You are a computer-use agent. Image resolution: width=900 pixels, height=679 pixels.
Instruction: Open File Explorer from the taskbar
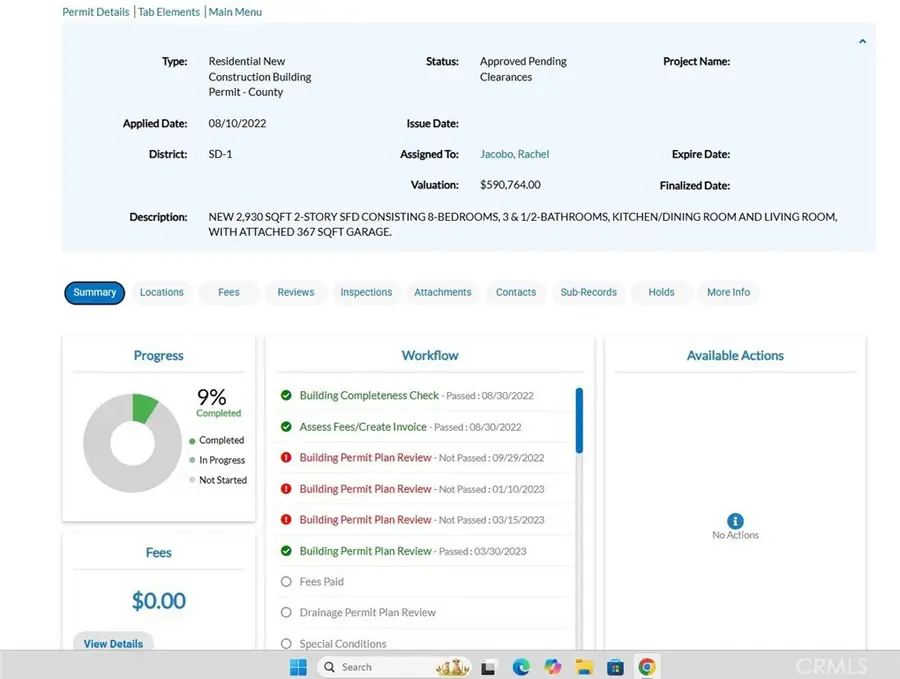coord(584,667)
